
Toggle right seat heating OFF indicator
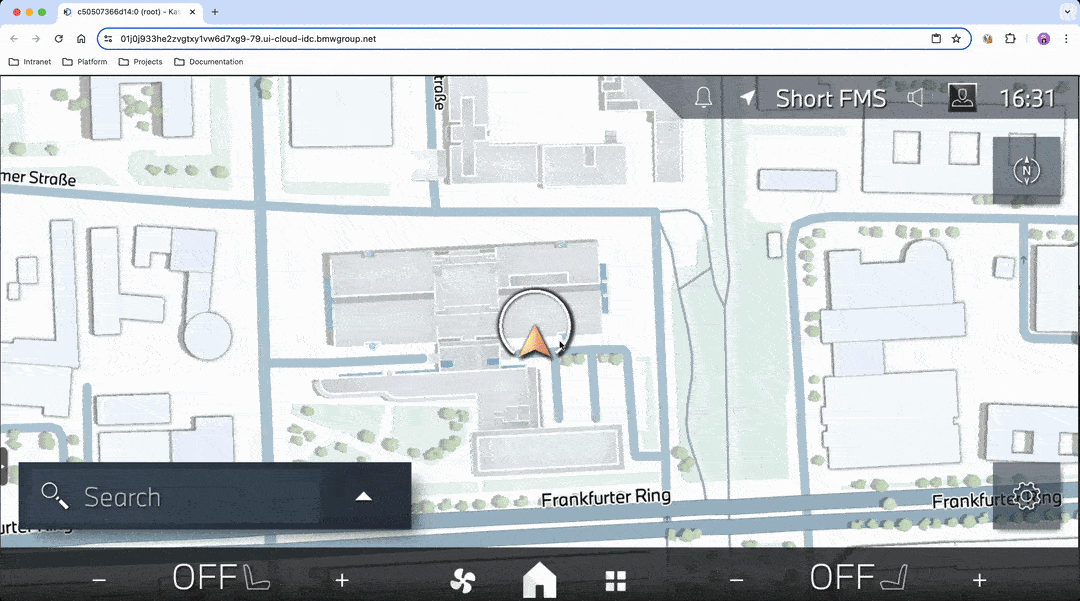click(x=858, y=577)
